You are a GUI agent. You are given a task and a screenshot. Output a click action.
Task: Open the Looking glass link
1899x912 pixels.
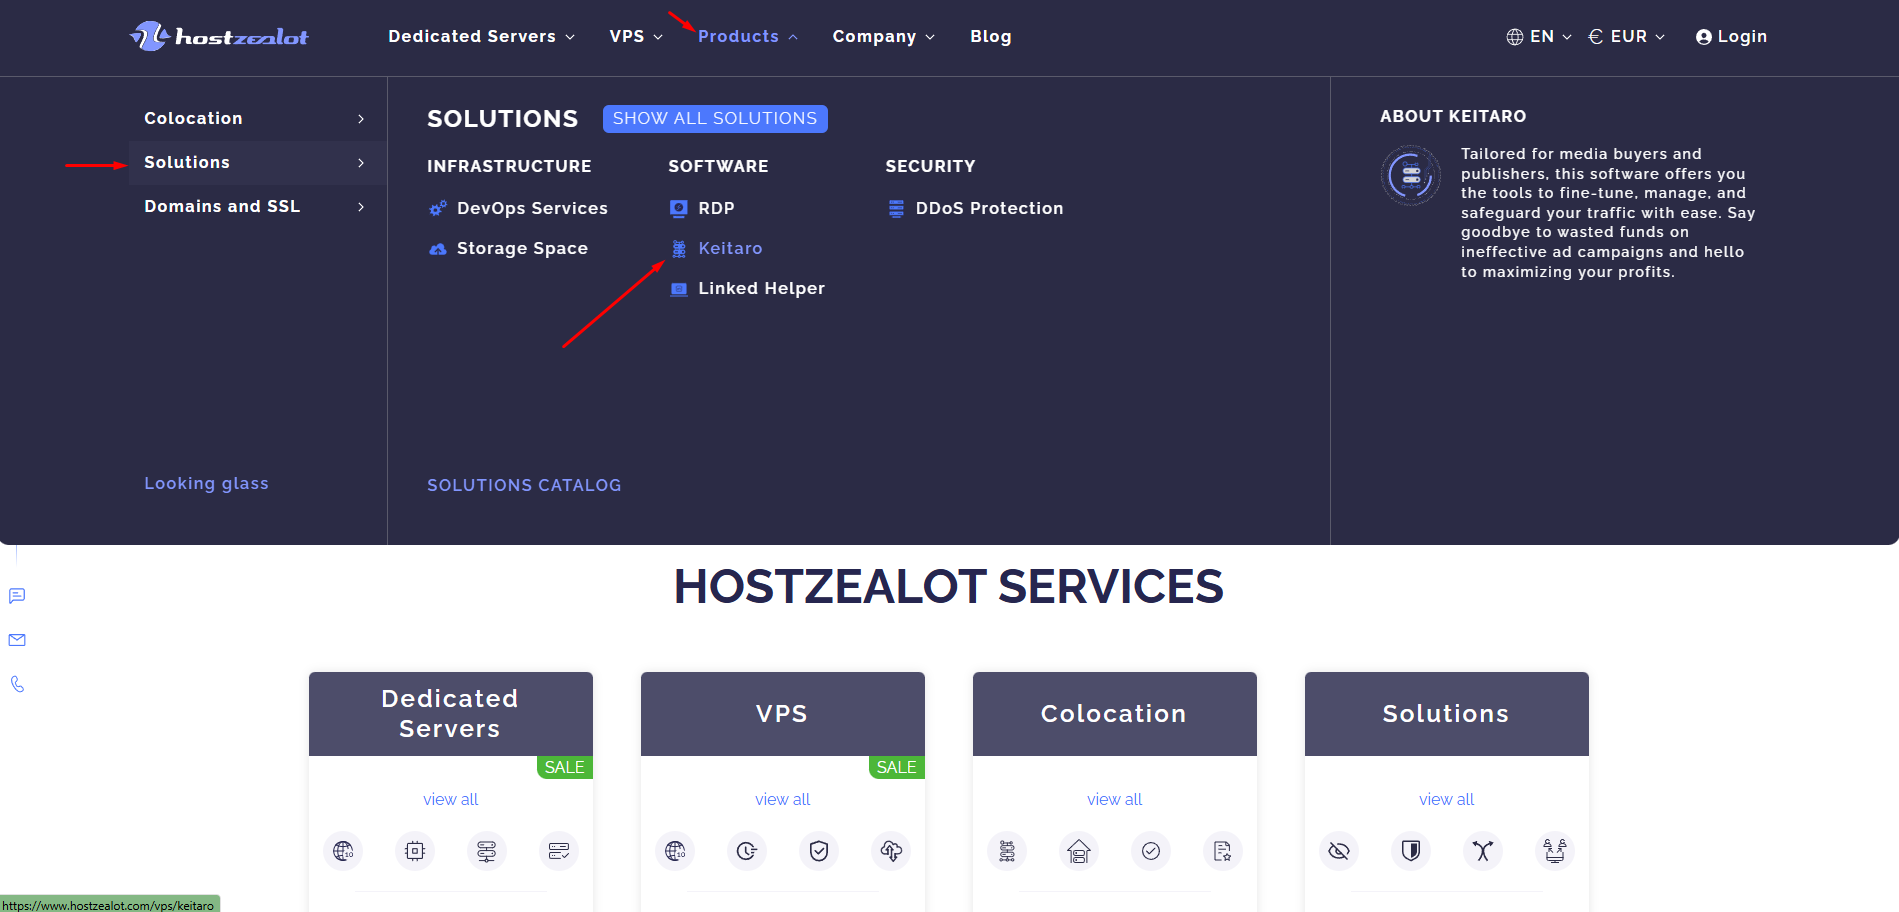(206, 483)
